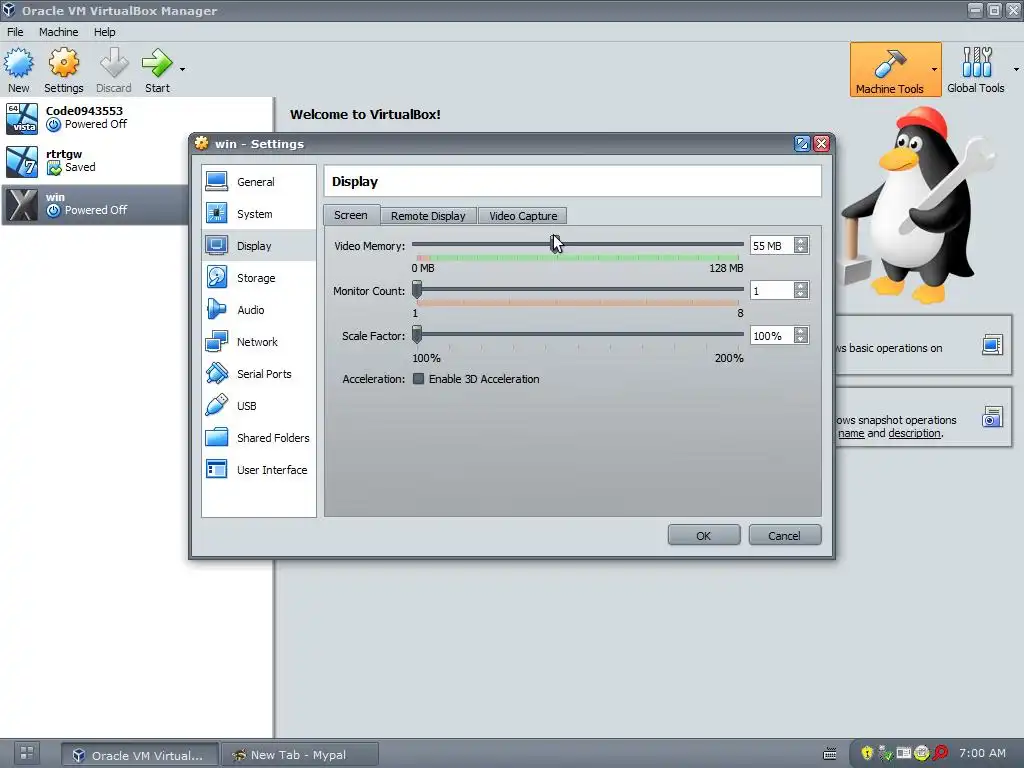
Task: Click the Scale Factor spin arrows
Action: (x=801, y=336)
